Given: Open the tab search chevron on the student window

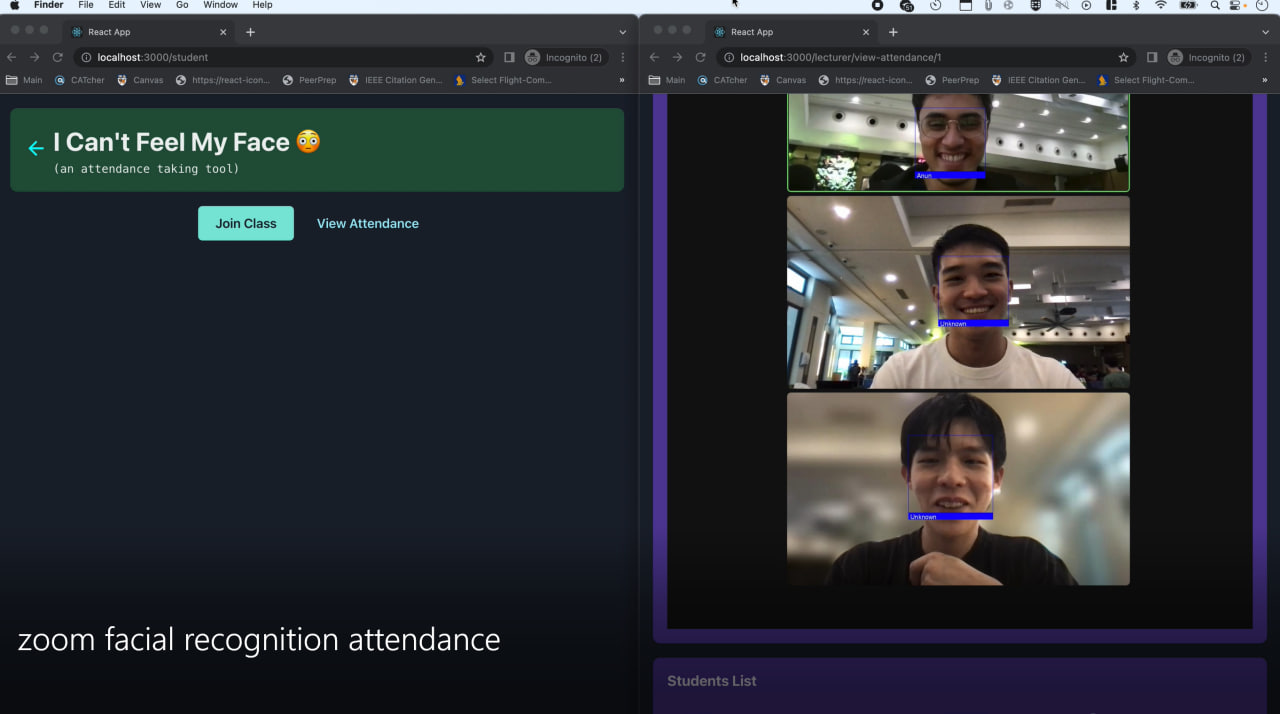Looking at the screenshot, I should [x=621, y=31].
